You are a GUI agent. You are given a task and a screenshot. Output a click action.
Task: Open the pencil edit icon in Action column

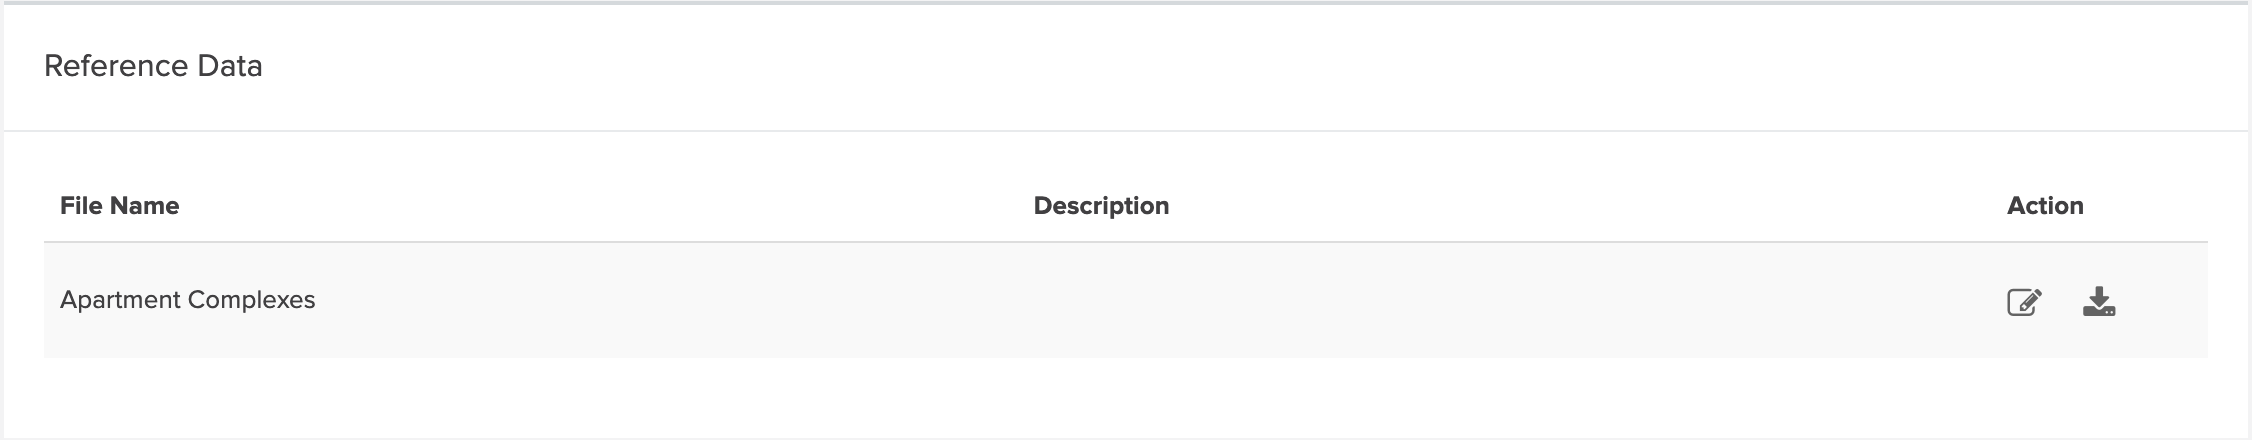pos(2024,301)
